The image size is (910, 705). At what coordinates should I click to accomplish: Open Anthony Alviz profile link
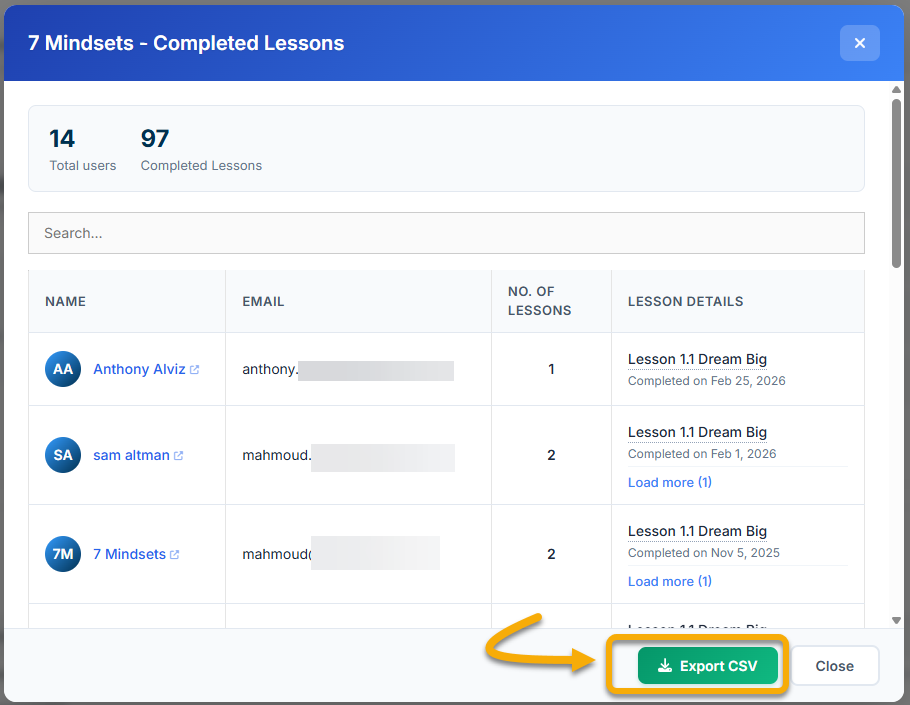[139, 369]
